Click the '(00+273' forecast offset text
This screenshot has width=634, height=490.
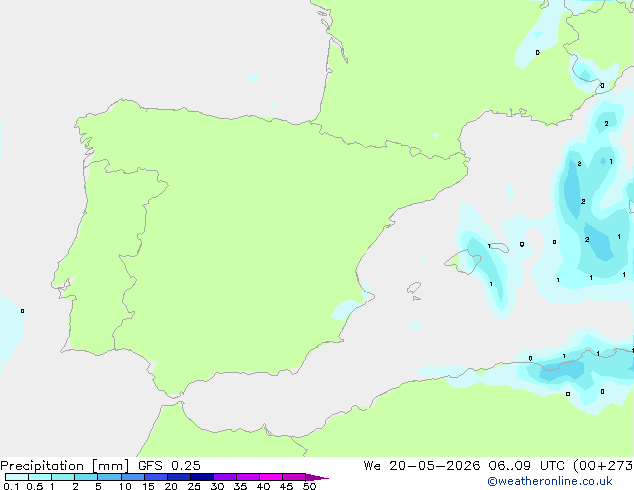[603, 466]
